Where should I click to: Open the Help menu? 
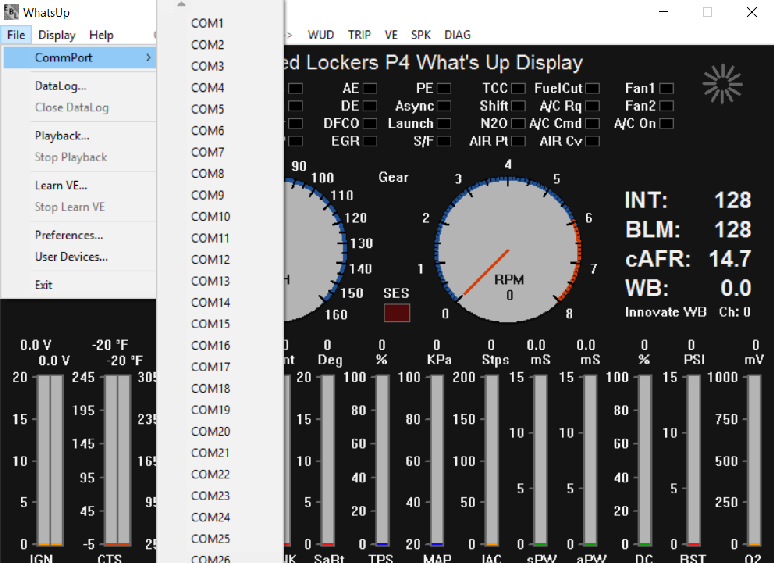pyautogui.click(x=102, y=35)
